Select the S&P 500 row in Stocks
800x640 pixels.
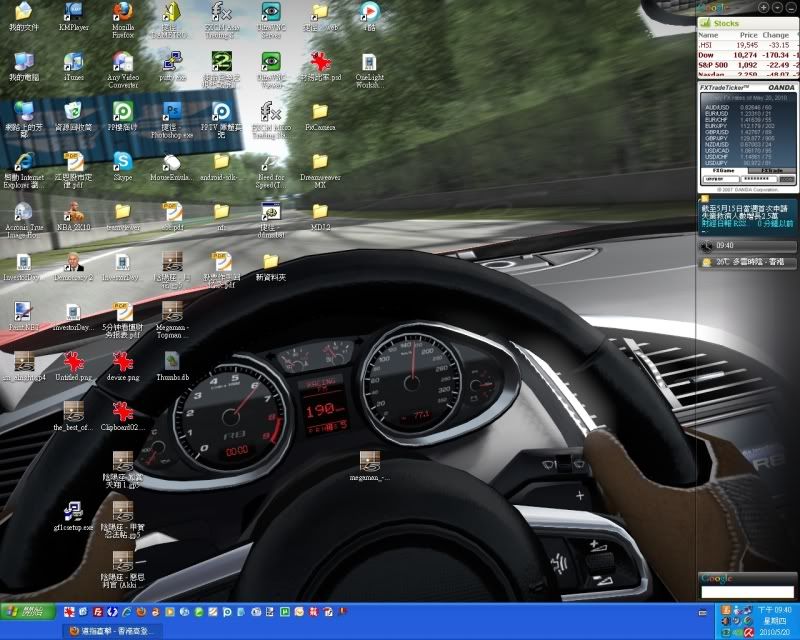tap(748, 65)
